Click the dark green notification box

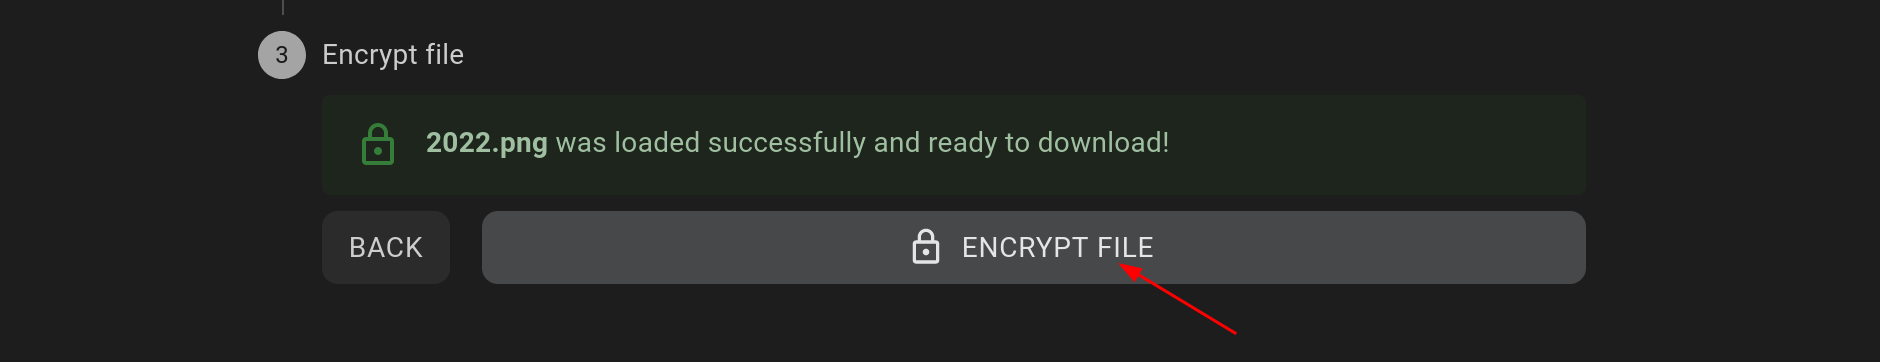coord(954,145)
